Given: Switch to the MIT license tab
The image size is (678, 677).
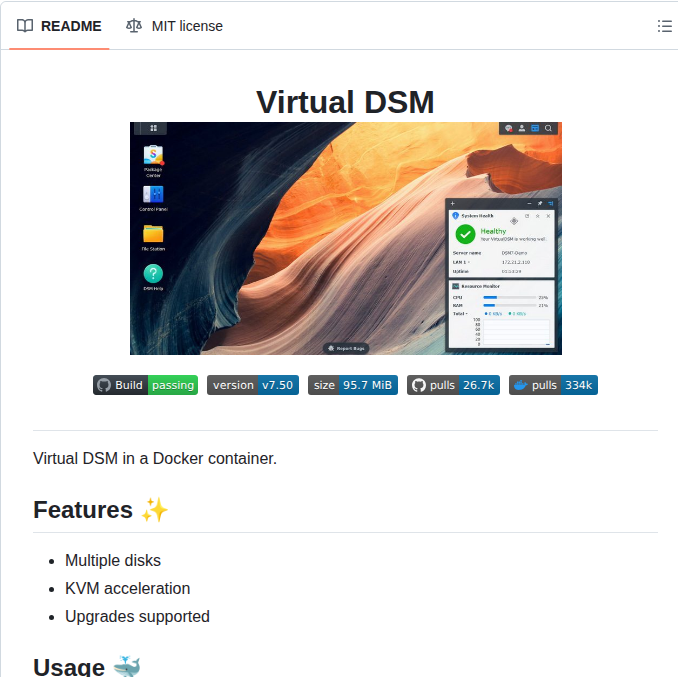Looking at the screenshot, I should pos(174,26).
